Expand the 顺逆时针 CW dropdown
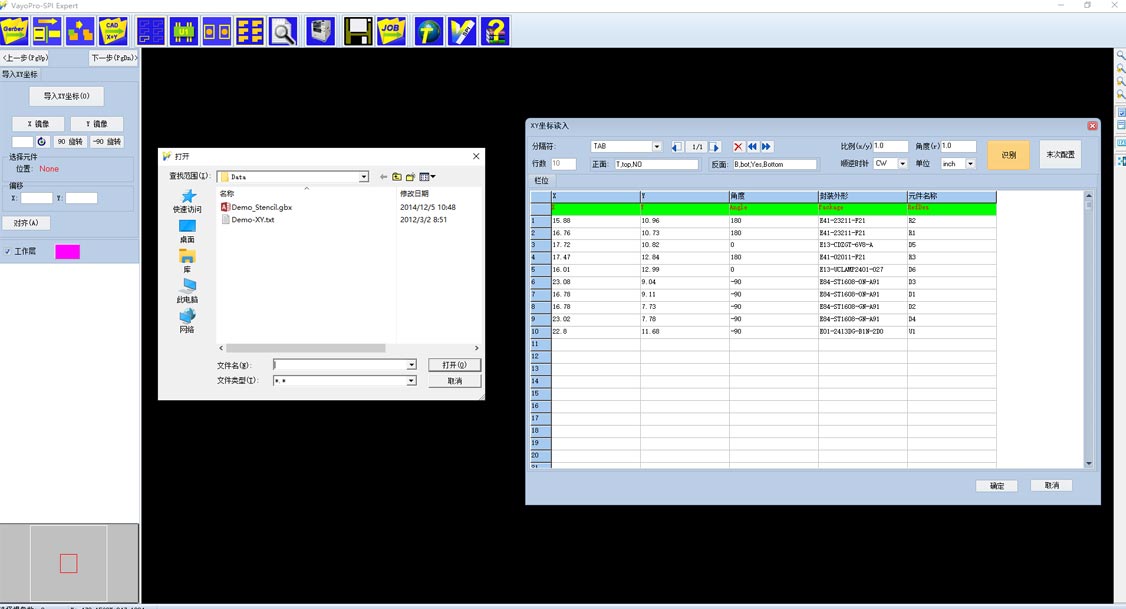1126x609 pixels. tap(902, 164)
